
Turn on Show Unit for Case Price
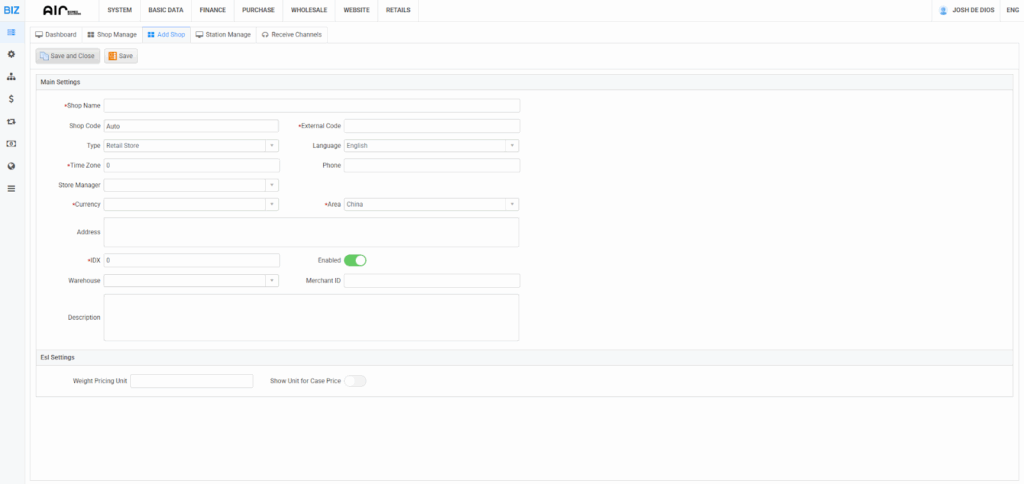pos(355,381)
